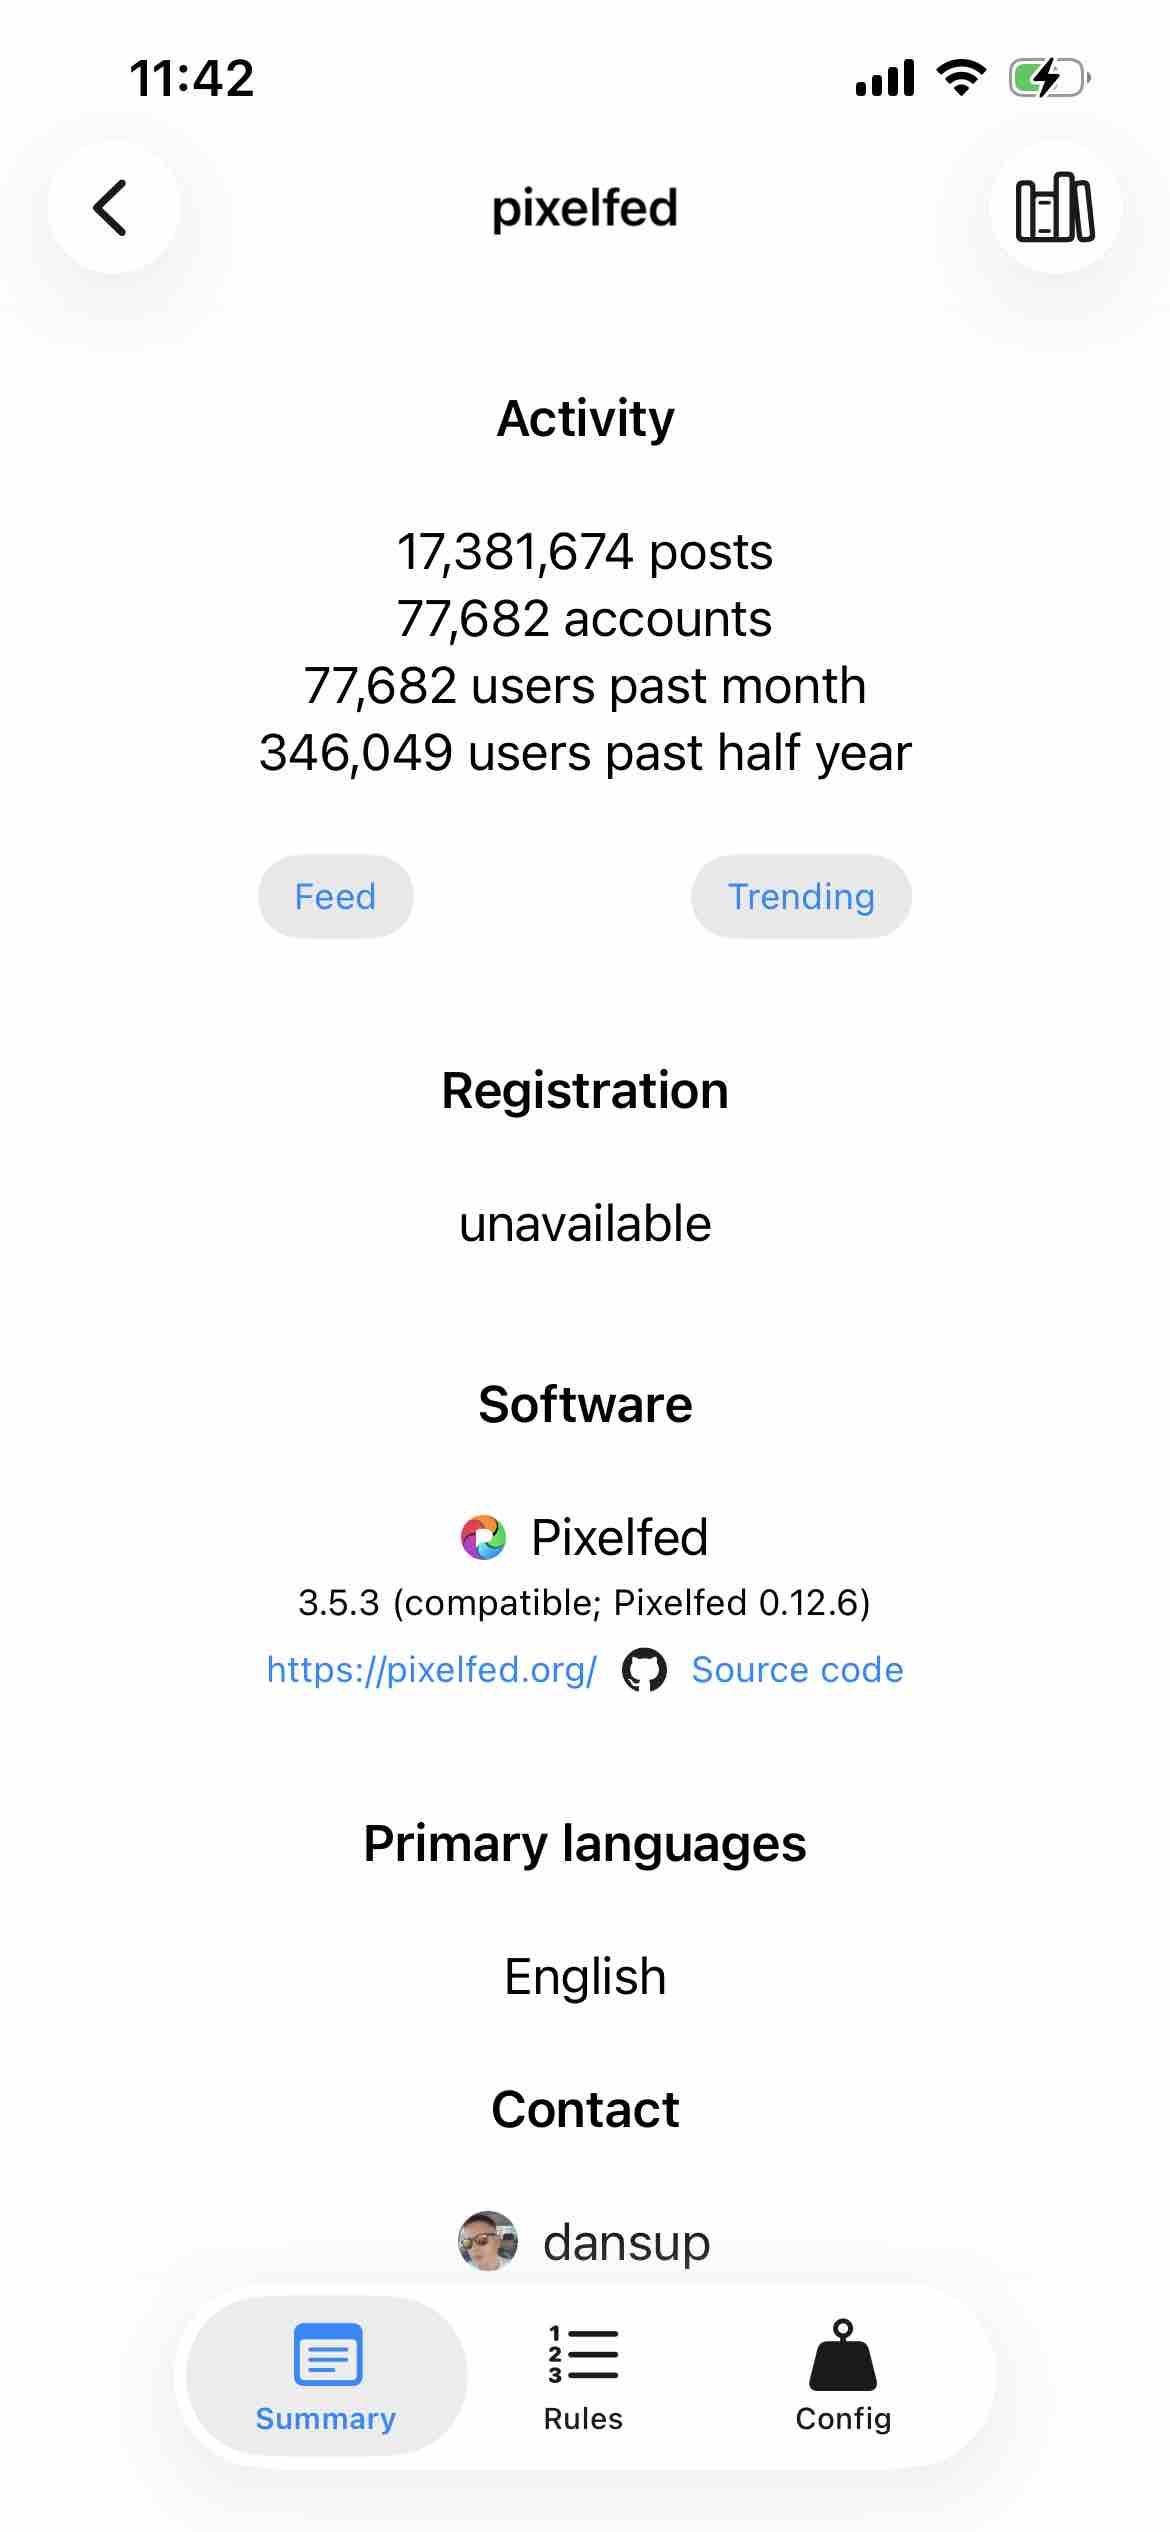The image size is (1170, 2532).
Task: Open the books library icon
Action: (1055, 207)
